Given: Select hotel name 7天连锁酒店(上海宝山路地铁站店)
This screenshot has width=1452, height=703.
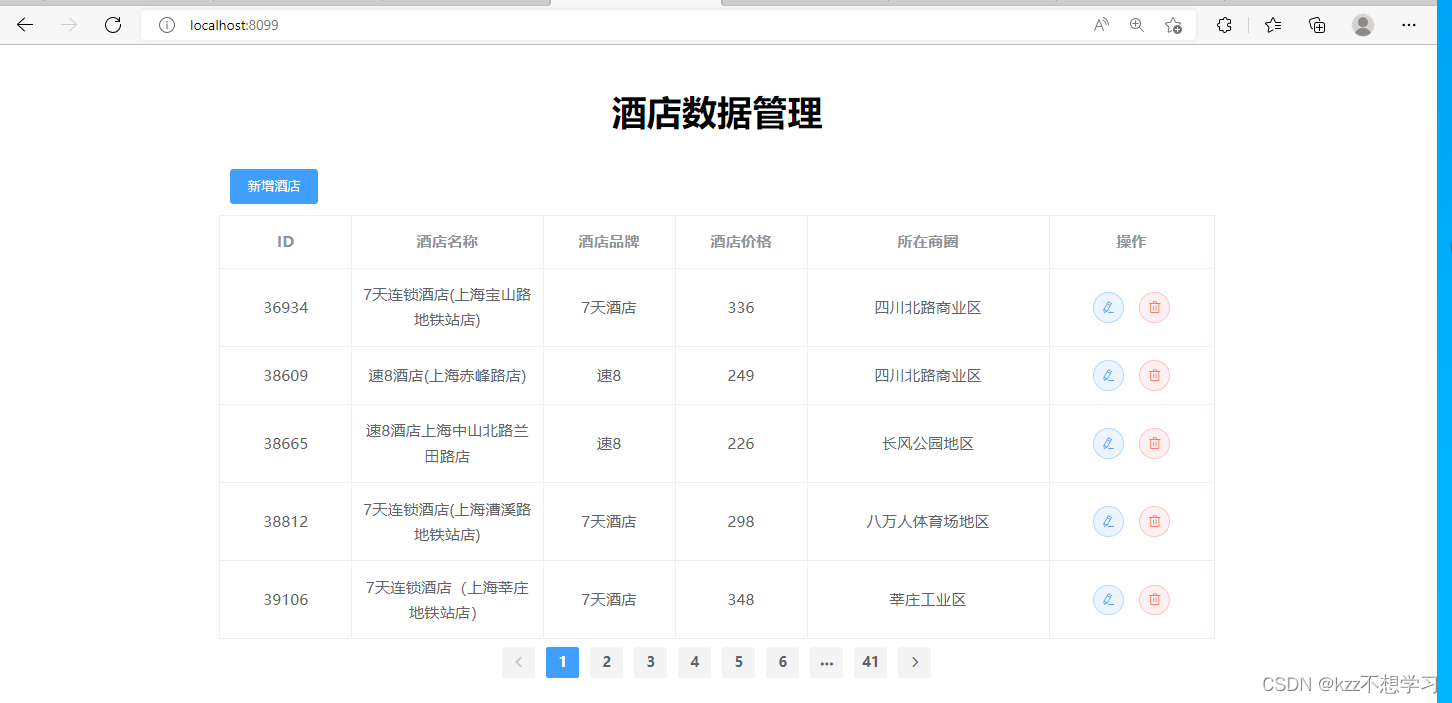Looking at the screenshot, I should pyautogui.click(x=447, y=307).
